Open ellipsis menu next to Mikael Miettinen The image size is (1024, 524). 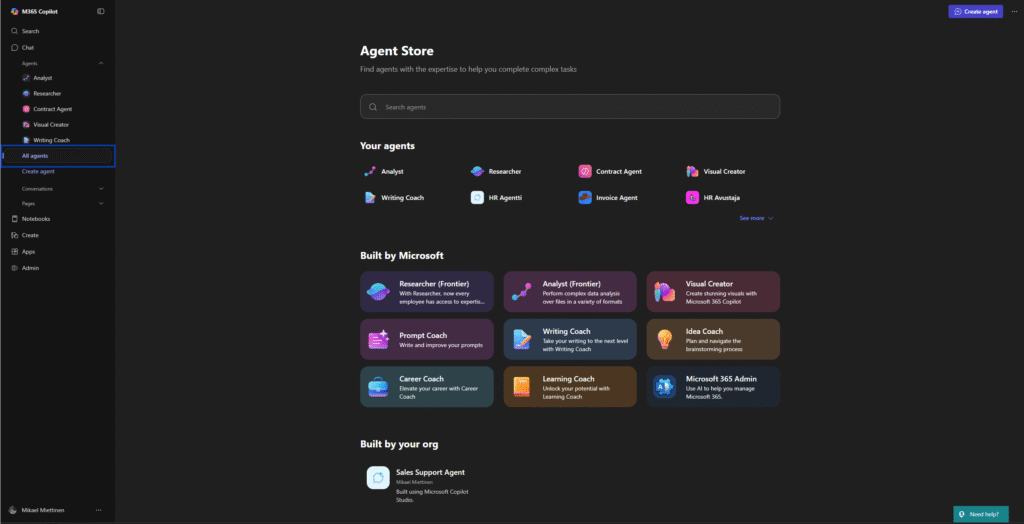[x=99, y=510]
